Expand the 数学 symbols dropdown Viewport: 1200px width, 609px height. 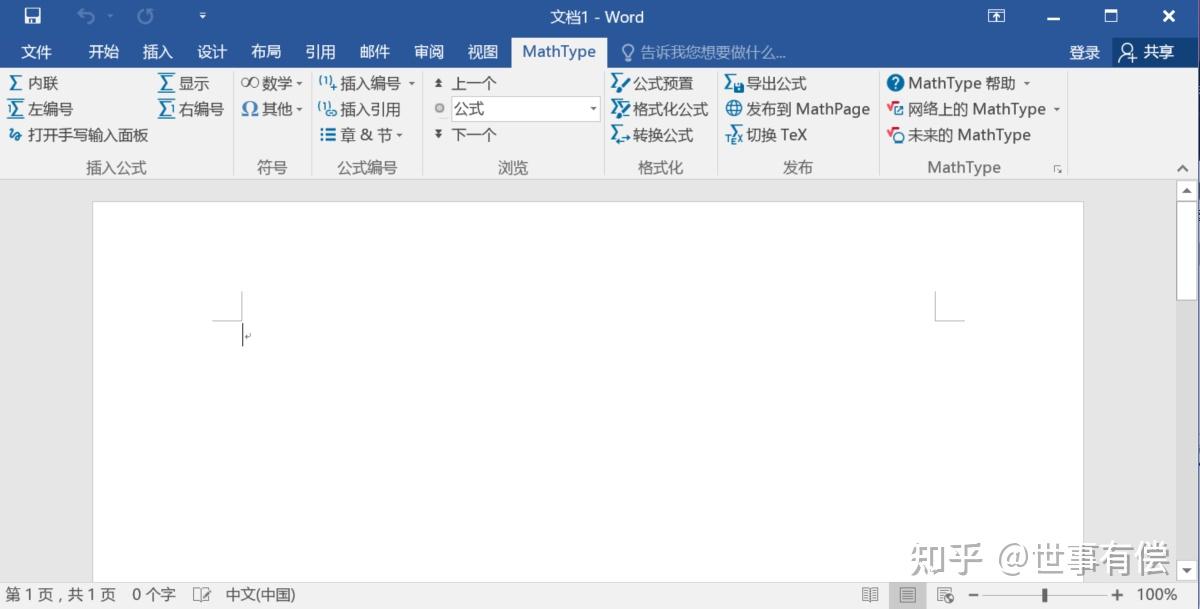[271, 83]
